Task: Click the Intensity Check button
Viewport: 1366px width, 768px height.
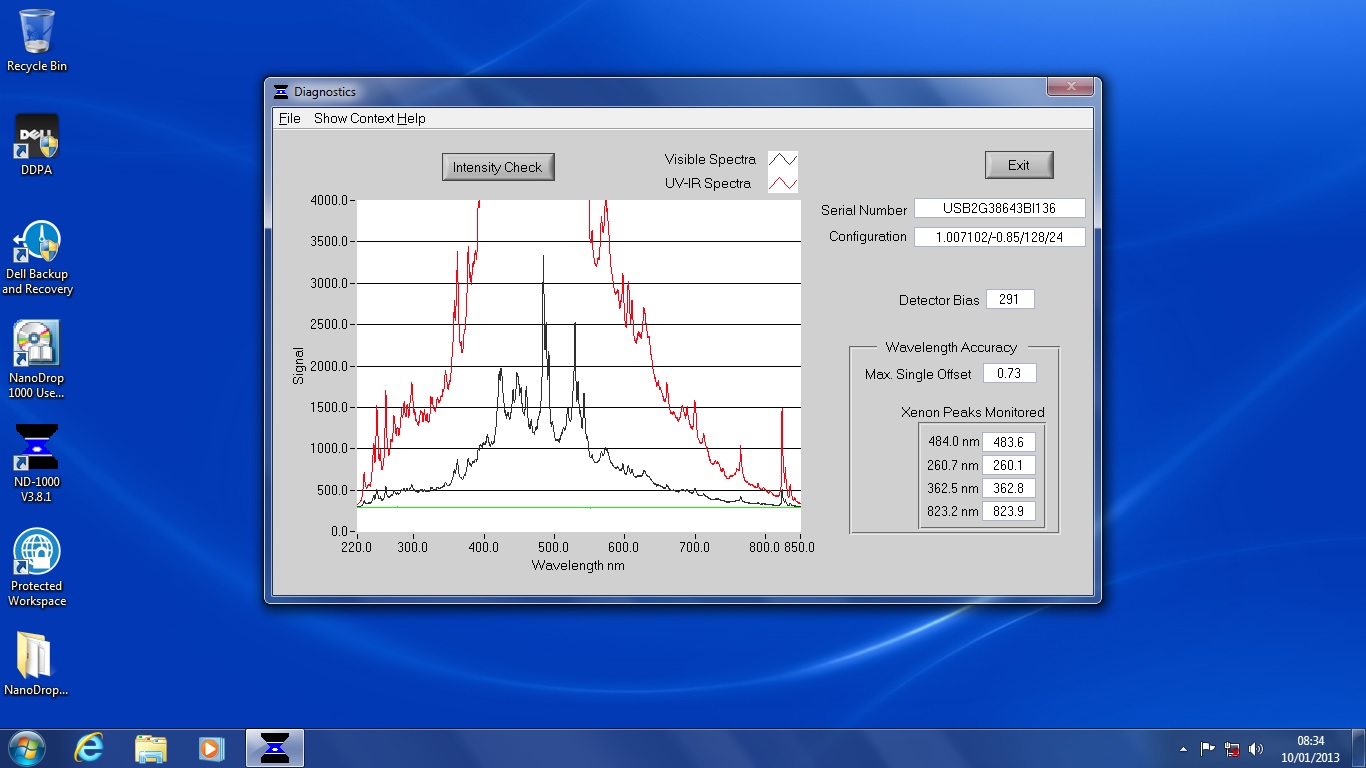Action: pyautogui.click(x=498, y=167)
